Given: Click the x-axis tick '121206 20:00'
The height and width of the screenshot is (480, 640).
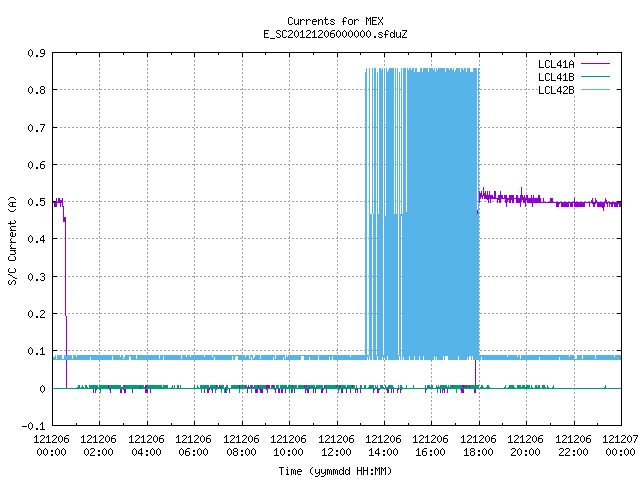Looking at the screenshot, I should point(525,446).
